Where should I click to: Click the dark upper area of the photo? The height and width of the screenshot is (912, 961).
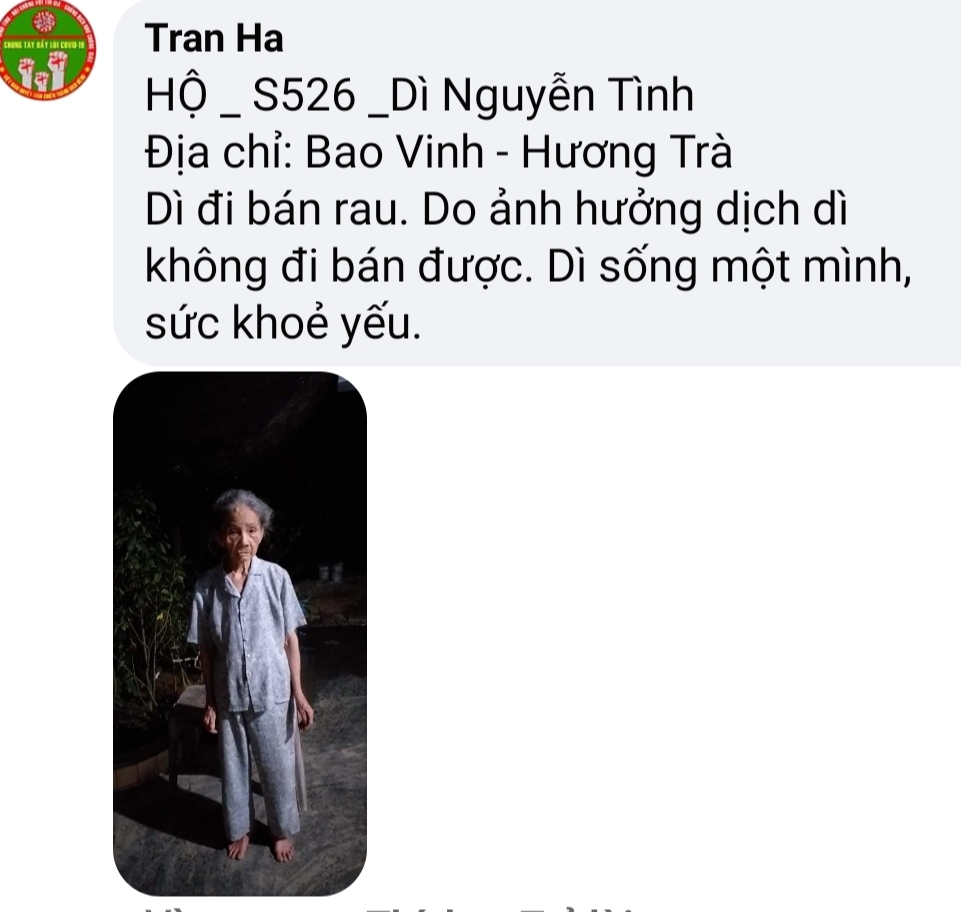pos(240,429)
